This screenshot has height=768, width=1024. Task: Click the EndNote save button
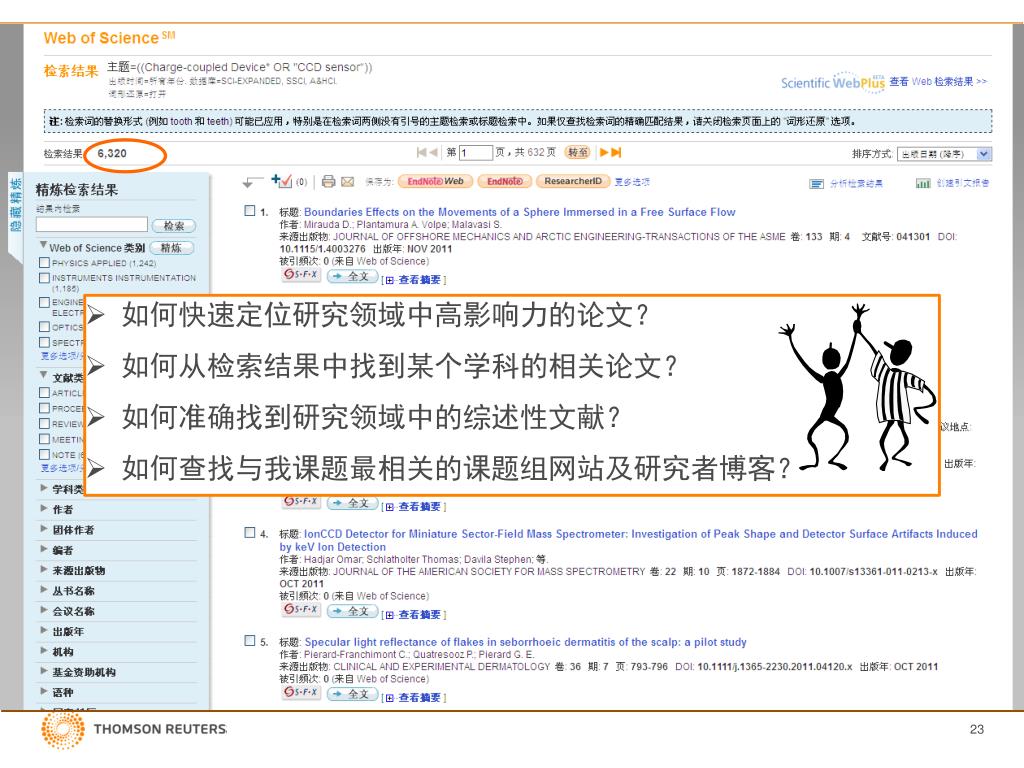tap(504, 182)
